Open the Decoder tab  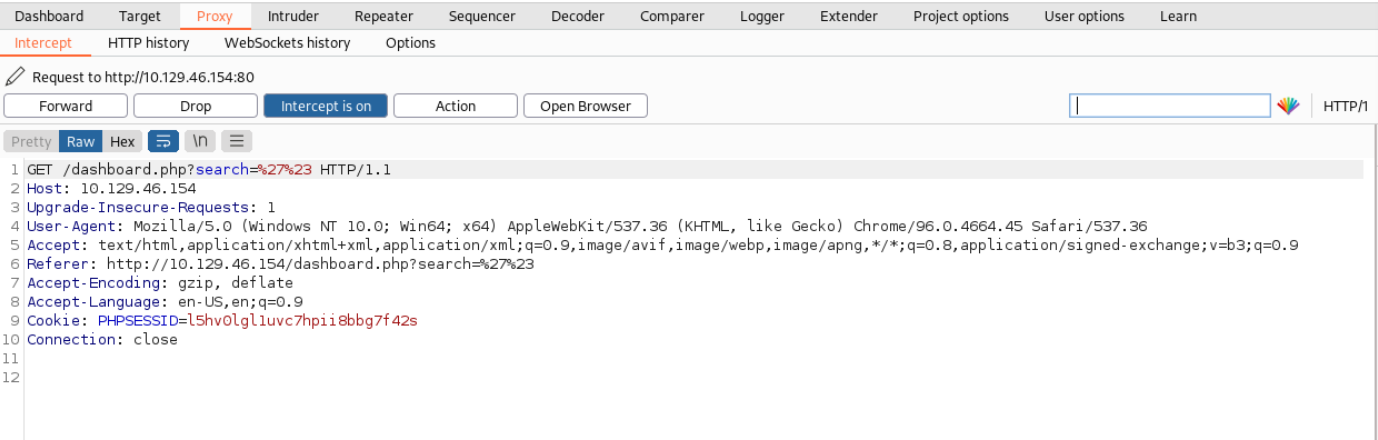pyautogui.click(x=578, y=16)
